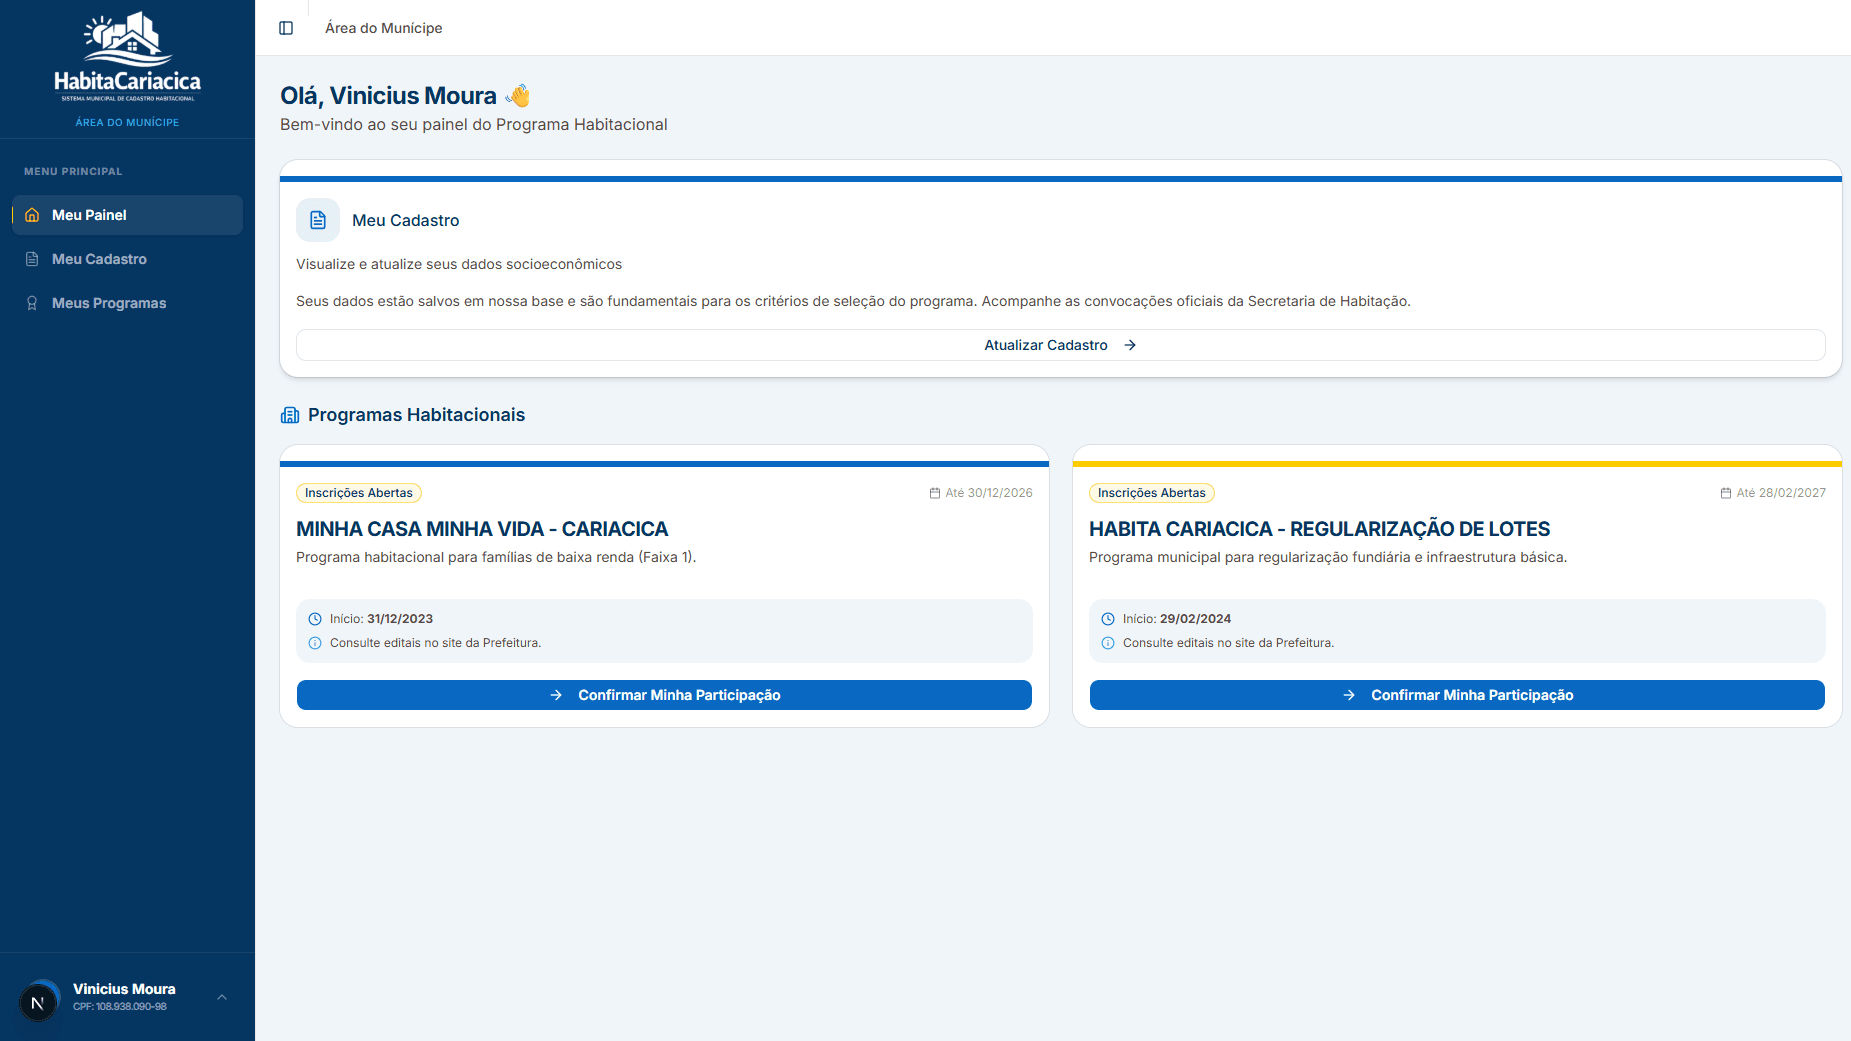1851x1041 pixels.
Task: Click the CPF number under Vinicius Moura
Action: pos(120,1007)
